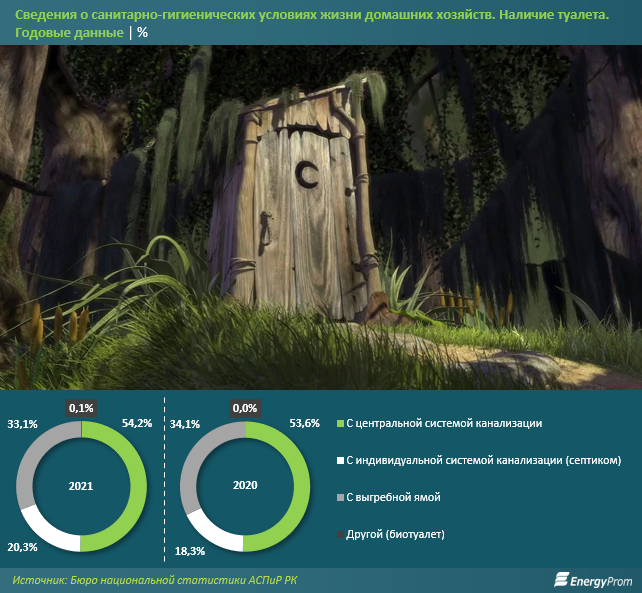
Task: Click the 20,3% value label
Action: pyautogui.click(x=22, y=546)
